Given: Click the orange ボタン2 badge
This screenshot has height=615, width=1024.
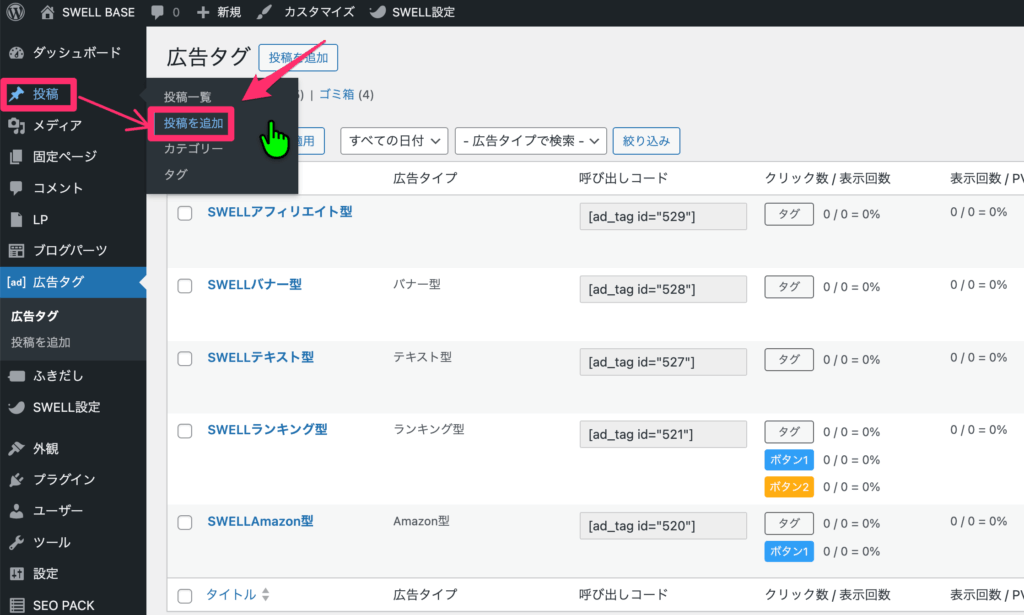Looking at the screenshot, I should [788, 487].
